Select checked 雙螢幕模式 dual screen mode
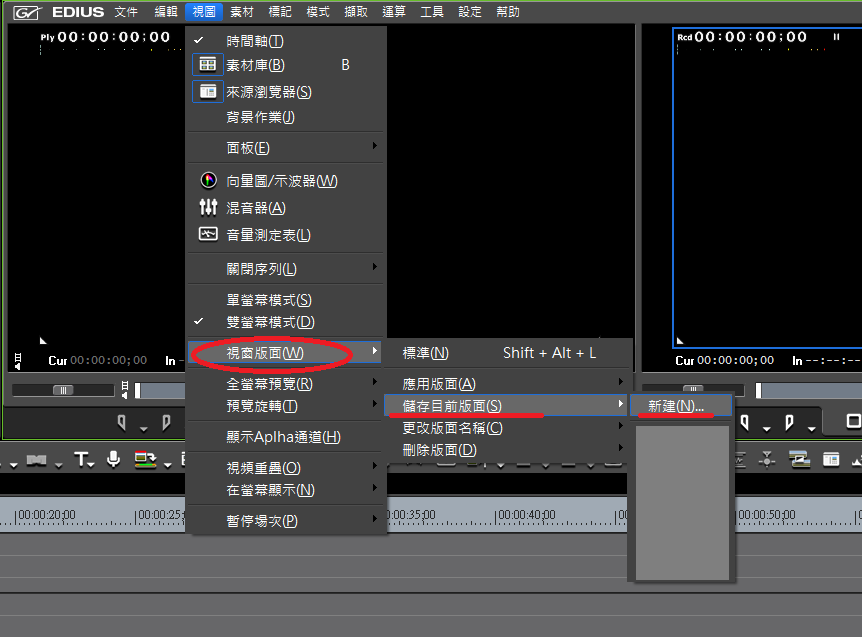Viewport: 862px width, 637px height. (270, 322)
